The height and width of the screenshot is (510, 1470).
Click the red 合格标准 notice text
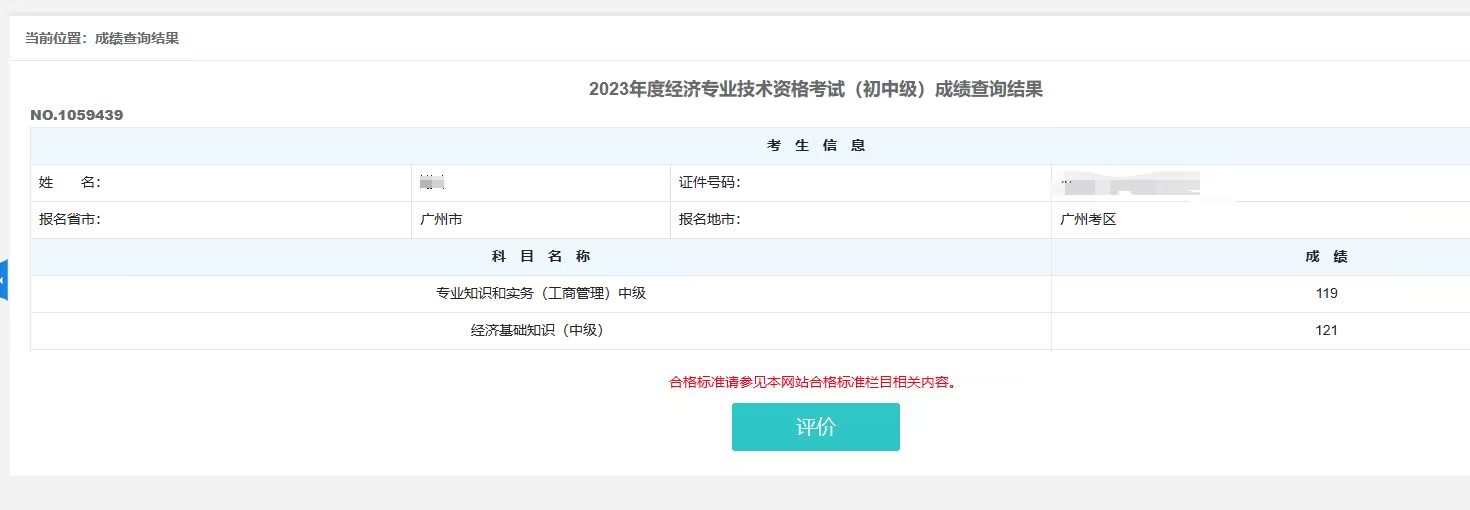tap(812, 382)
